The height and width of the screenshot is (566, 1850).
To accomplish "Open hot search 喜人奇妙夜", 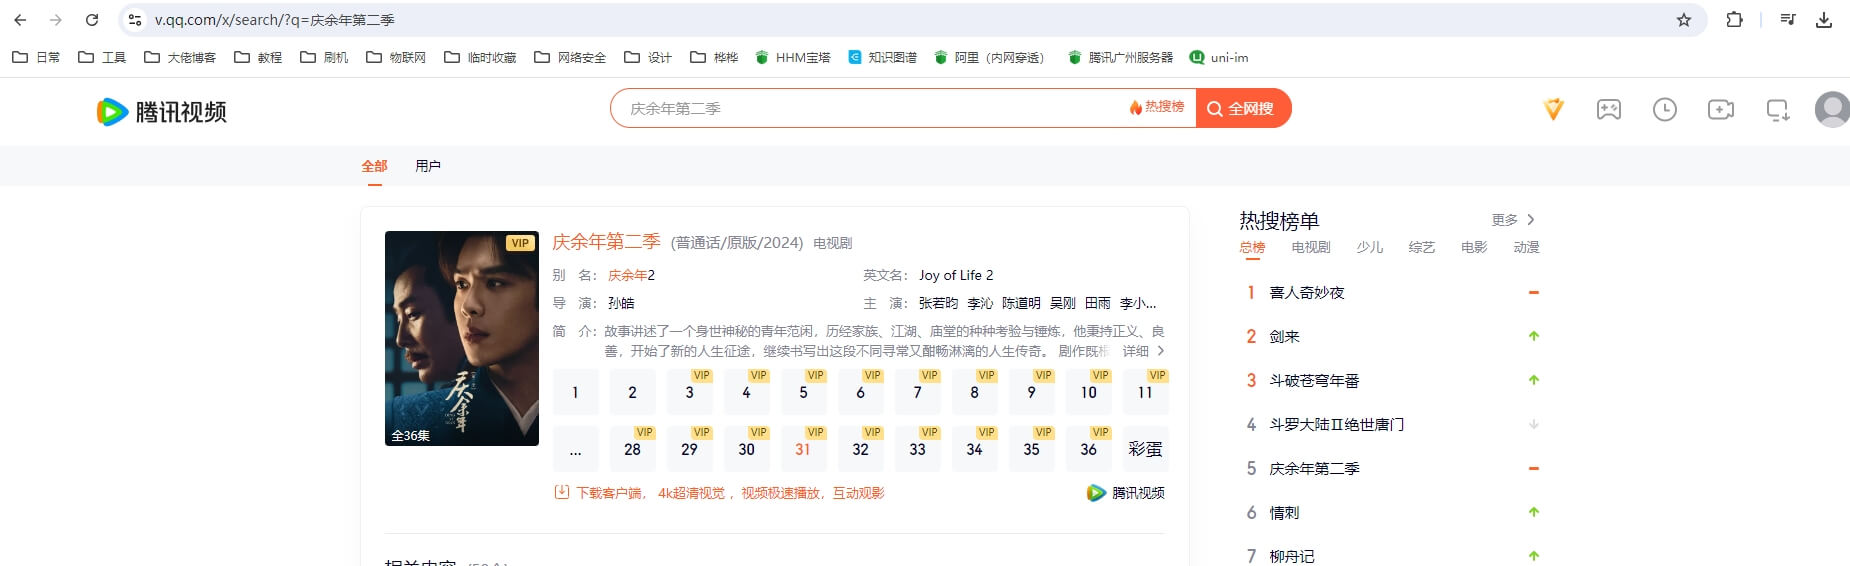I will point(1307,293).
